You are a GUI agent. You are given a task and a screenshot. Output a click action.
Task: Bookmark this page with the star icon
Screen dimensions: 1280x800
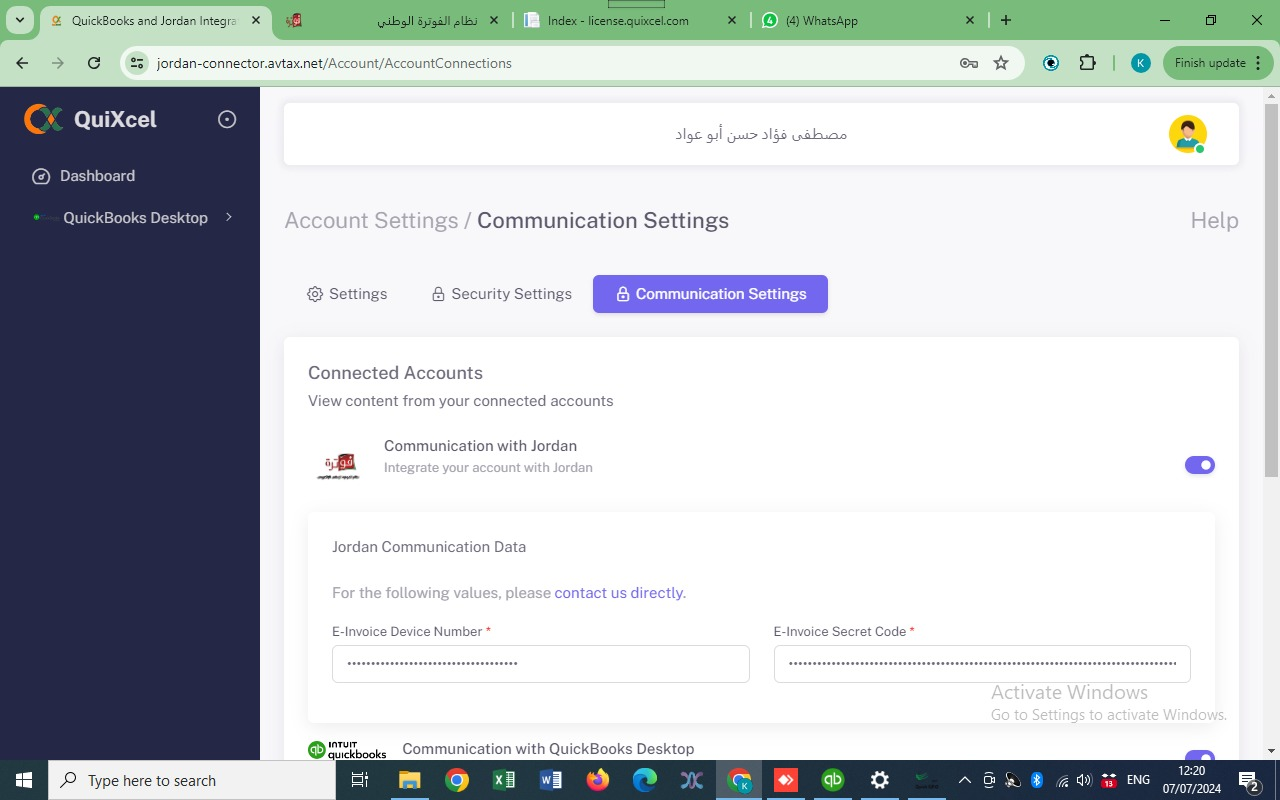[x=1001, y=63]
